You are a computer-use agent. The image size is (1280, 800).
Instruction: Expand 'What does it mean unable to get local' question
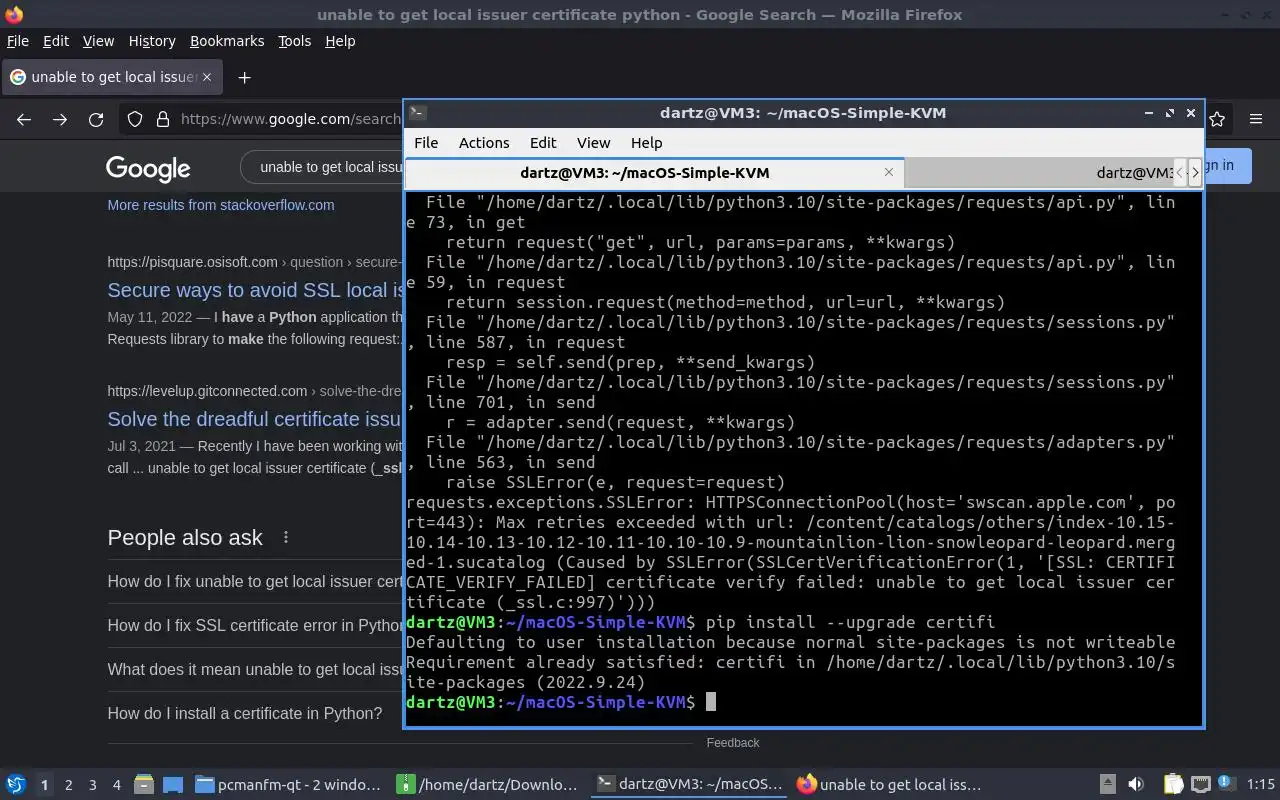click(255, 669)
